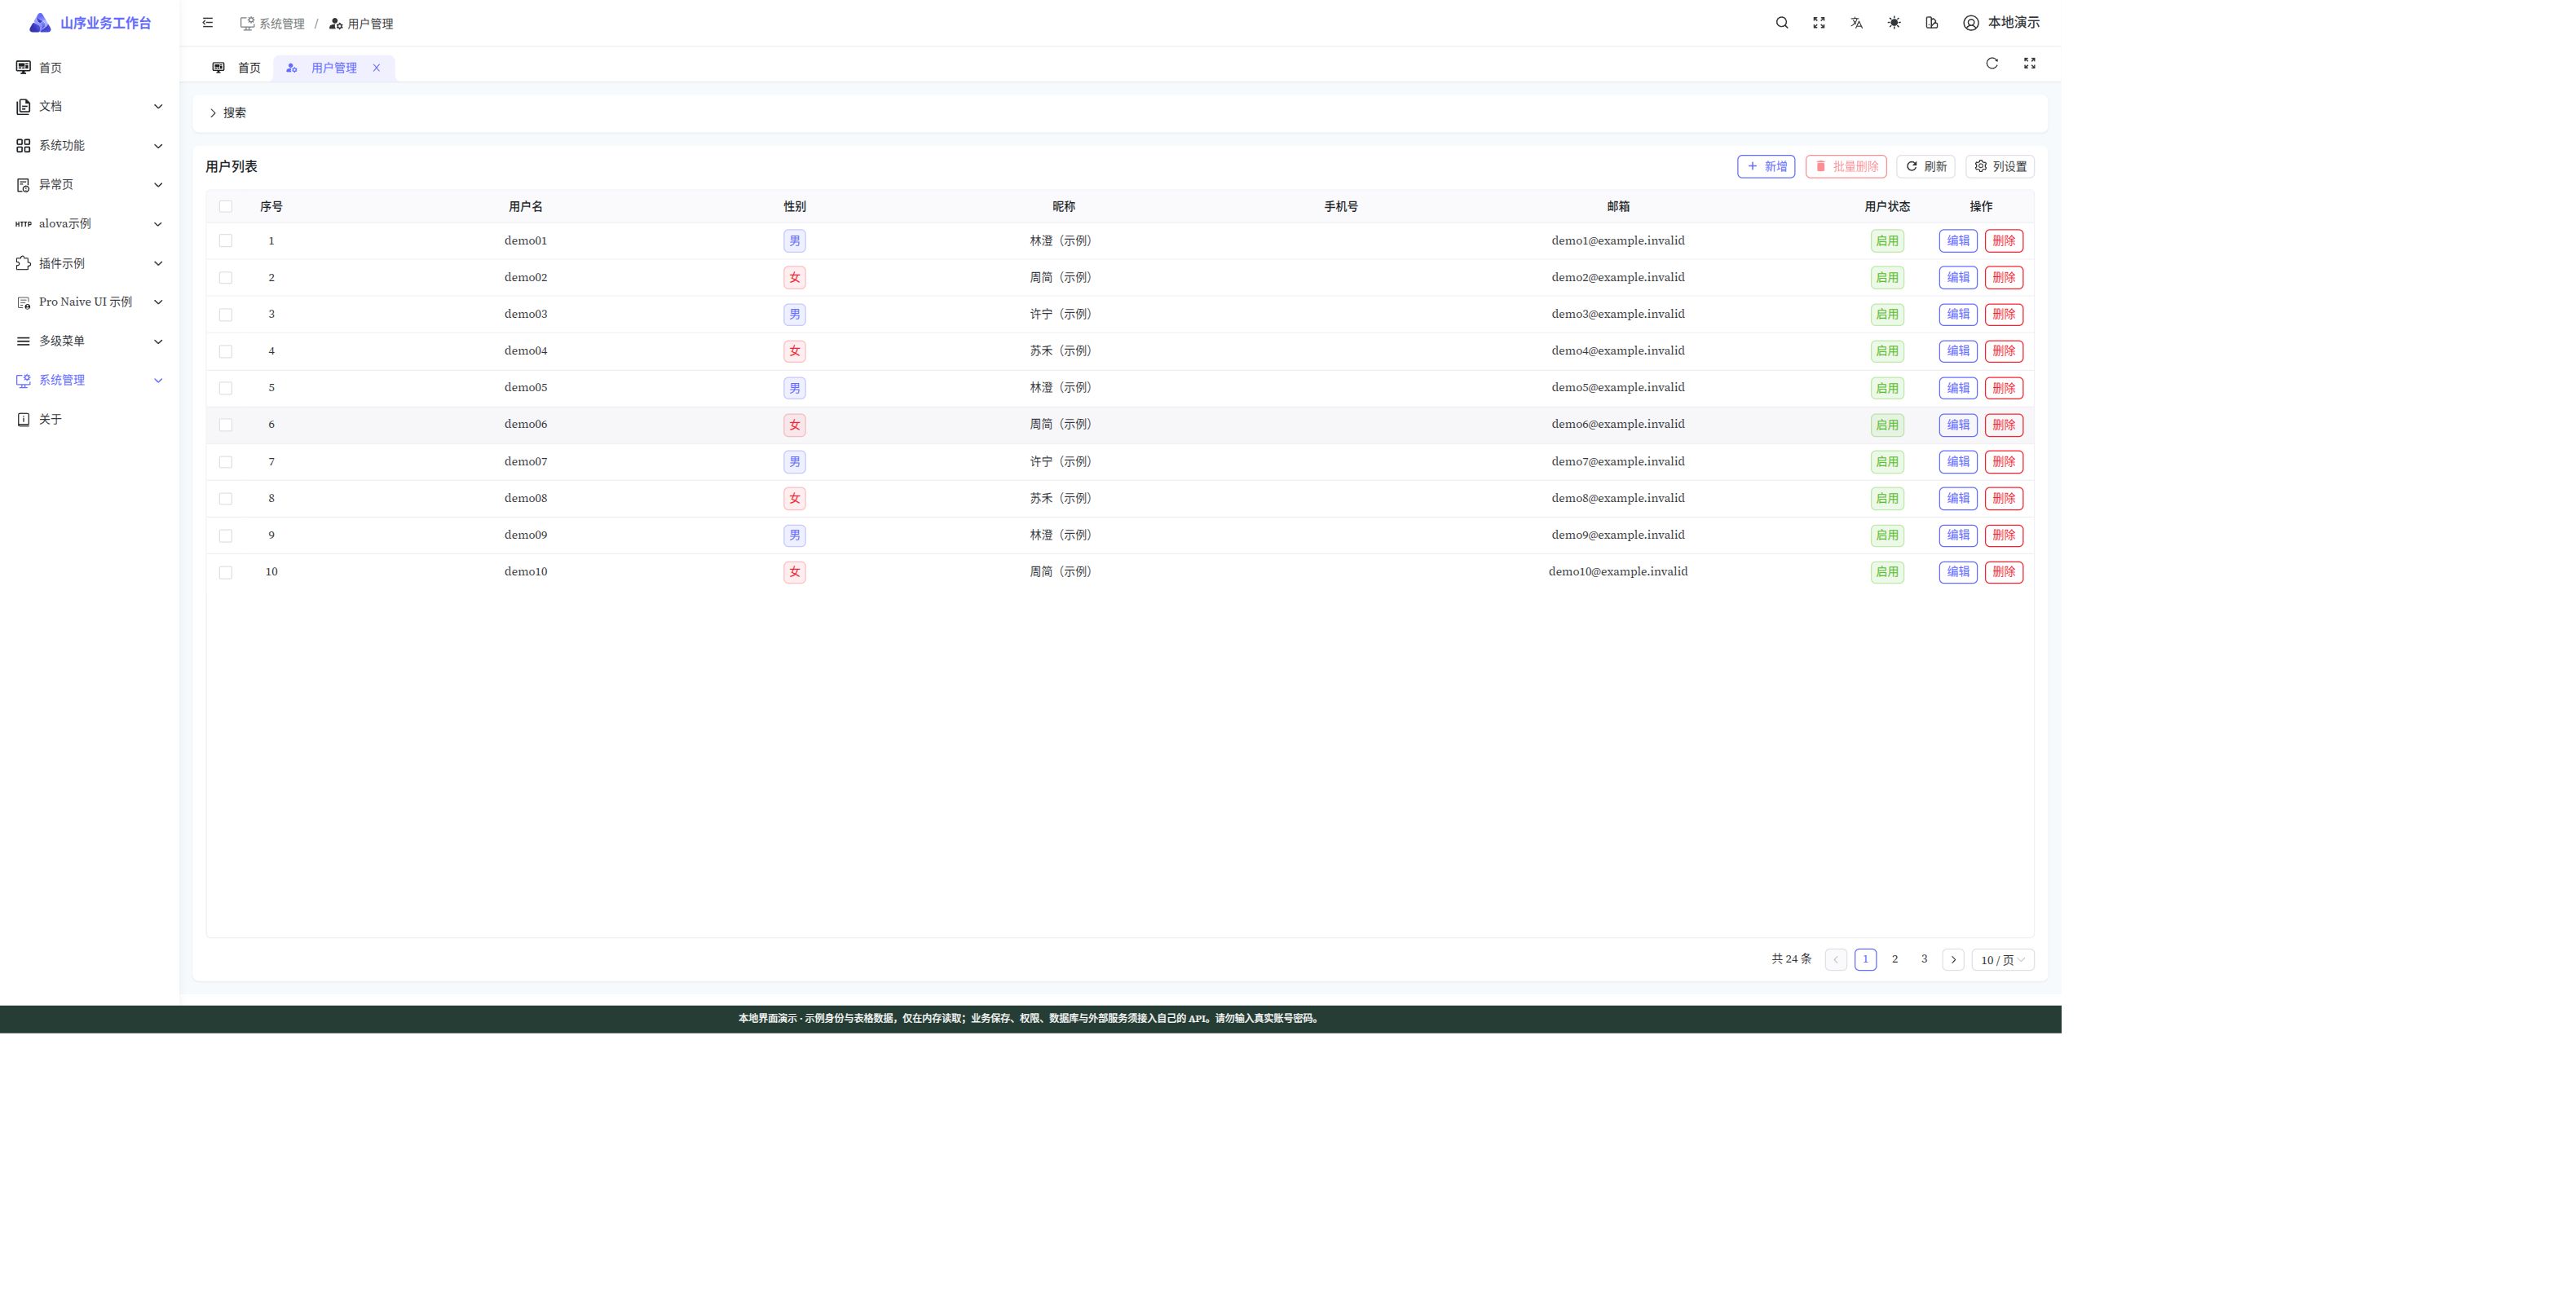Toggle light/dark theme sun icon
2576x1291 pixels.
click(x=1894, y=23)
